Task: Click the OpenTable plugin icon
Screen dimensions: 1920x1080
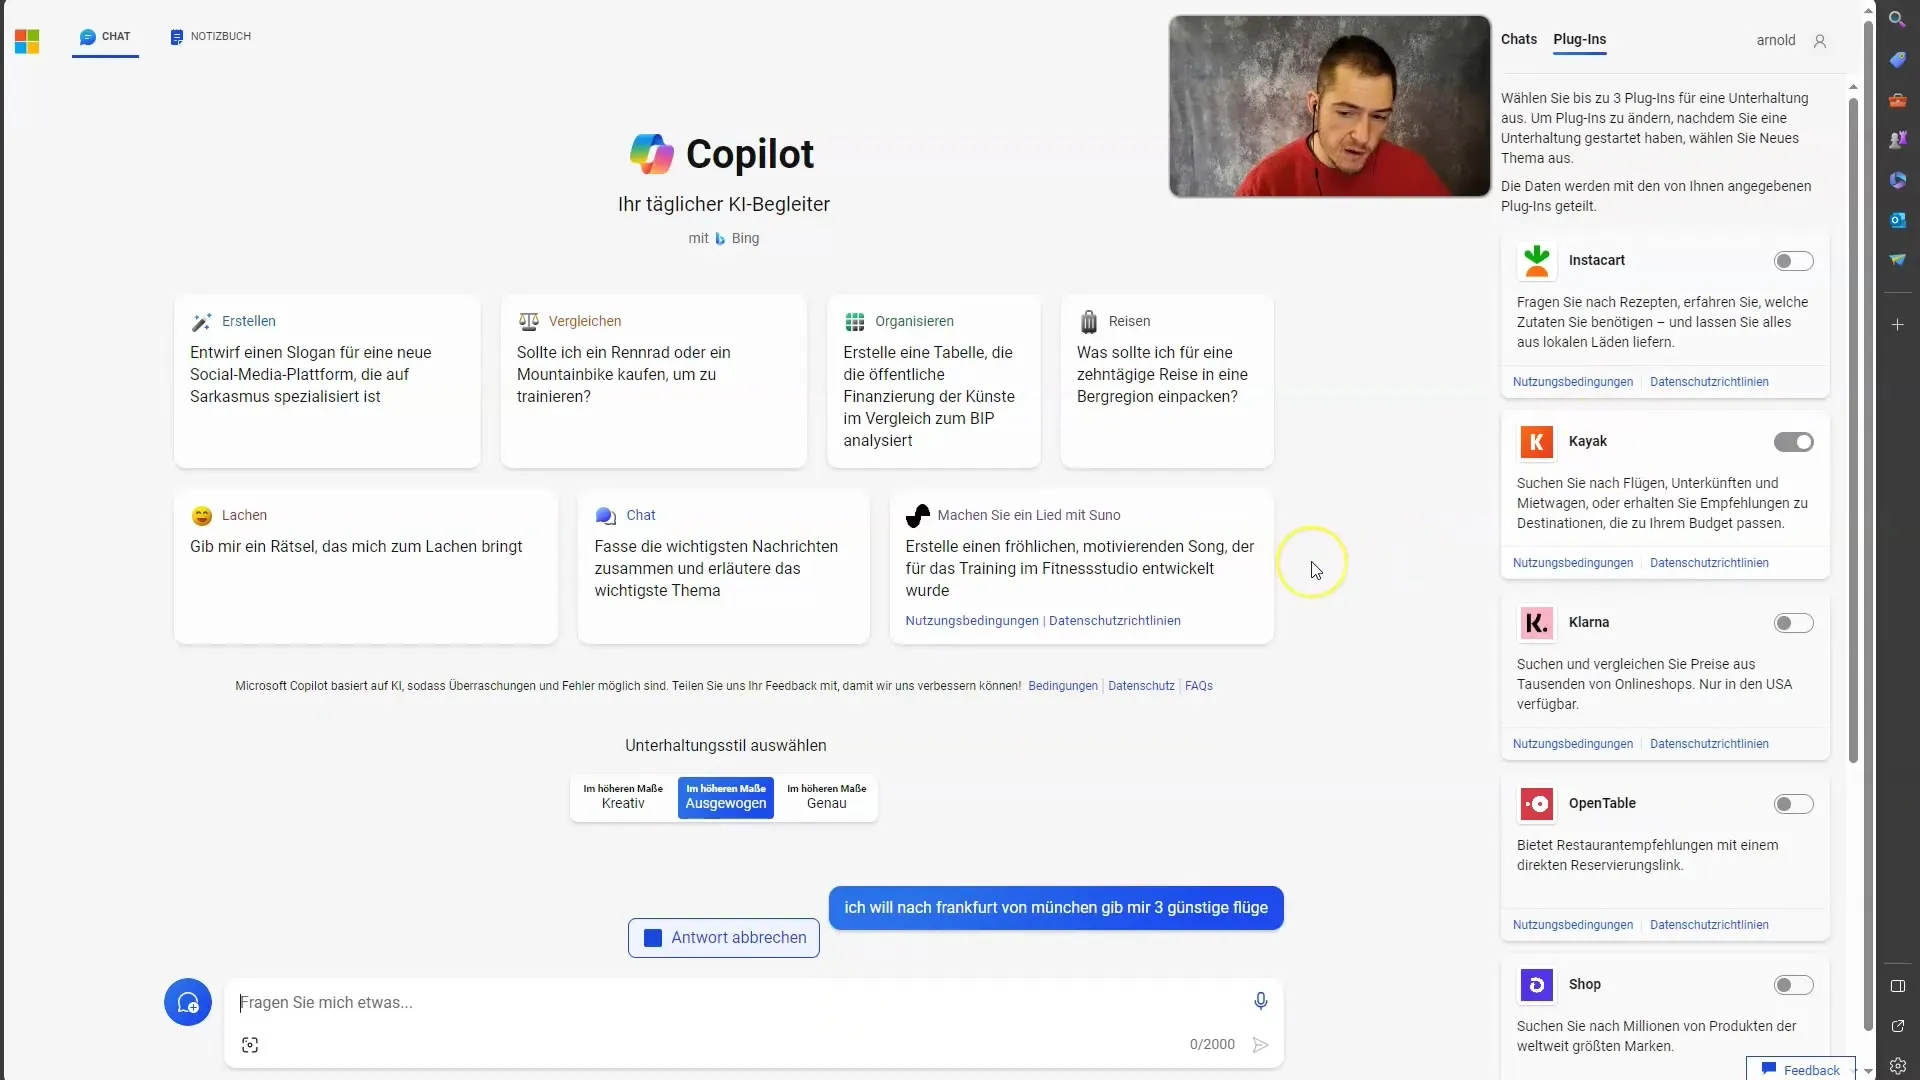Action: [x=1536, y=803]
